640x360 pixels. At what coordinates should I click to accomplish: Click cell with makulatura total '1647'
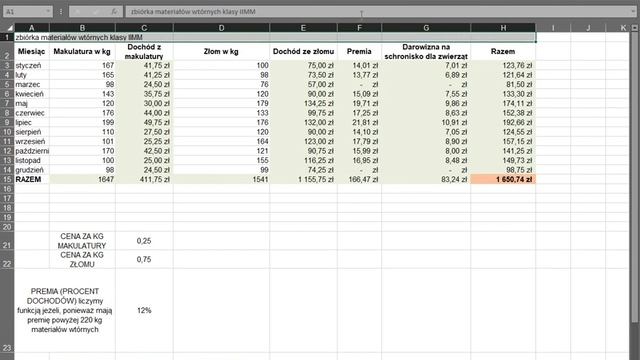coord(82,179)
